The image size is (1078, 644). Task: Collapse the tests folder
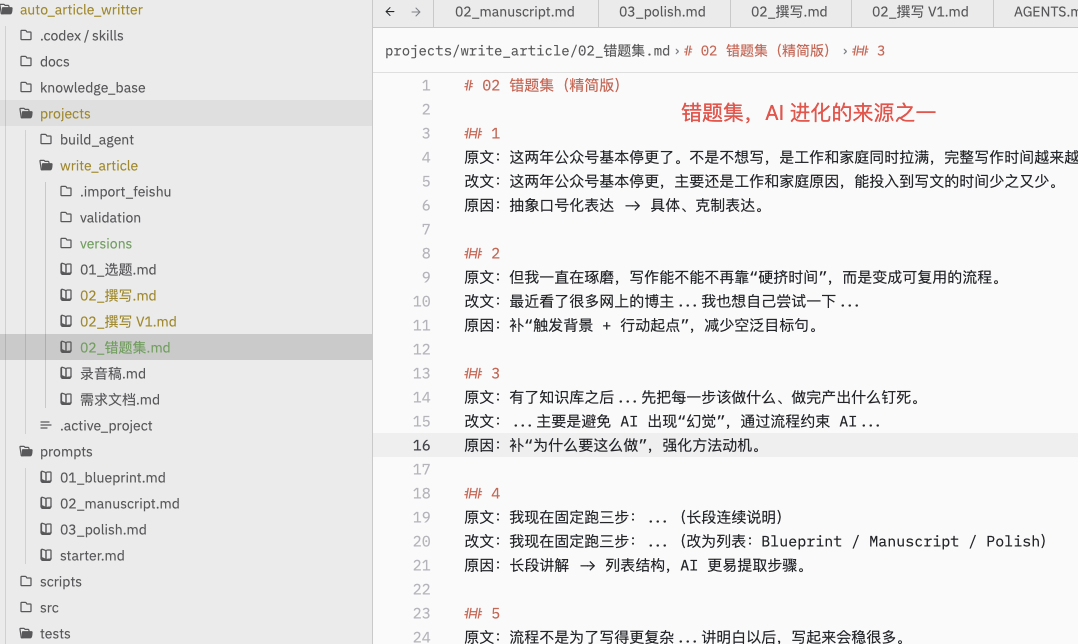(x=26, y=633)
